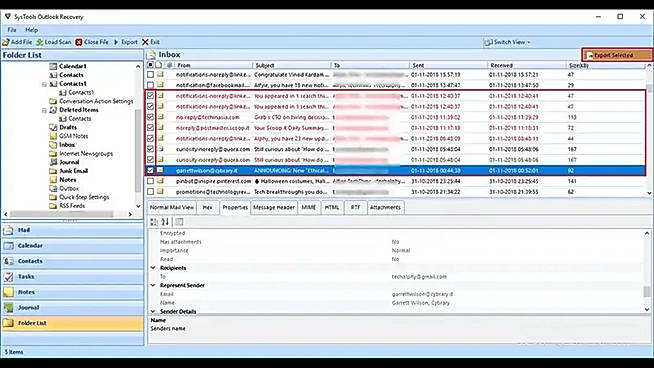Image resolution: width=654 pixels, height=368 pixels.
Task: Sort by the Sent column header
Action: [x=448, y=65]
